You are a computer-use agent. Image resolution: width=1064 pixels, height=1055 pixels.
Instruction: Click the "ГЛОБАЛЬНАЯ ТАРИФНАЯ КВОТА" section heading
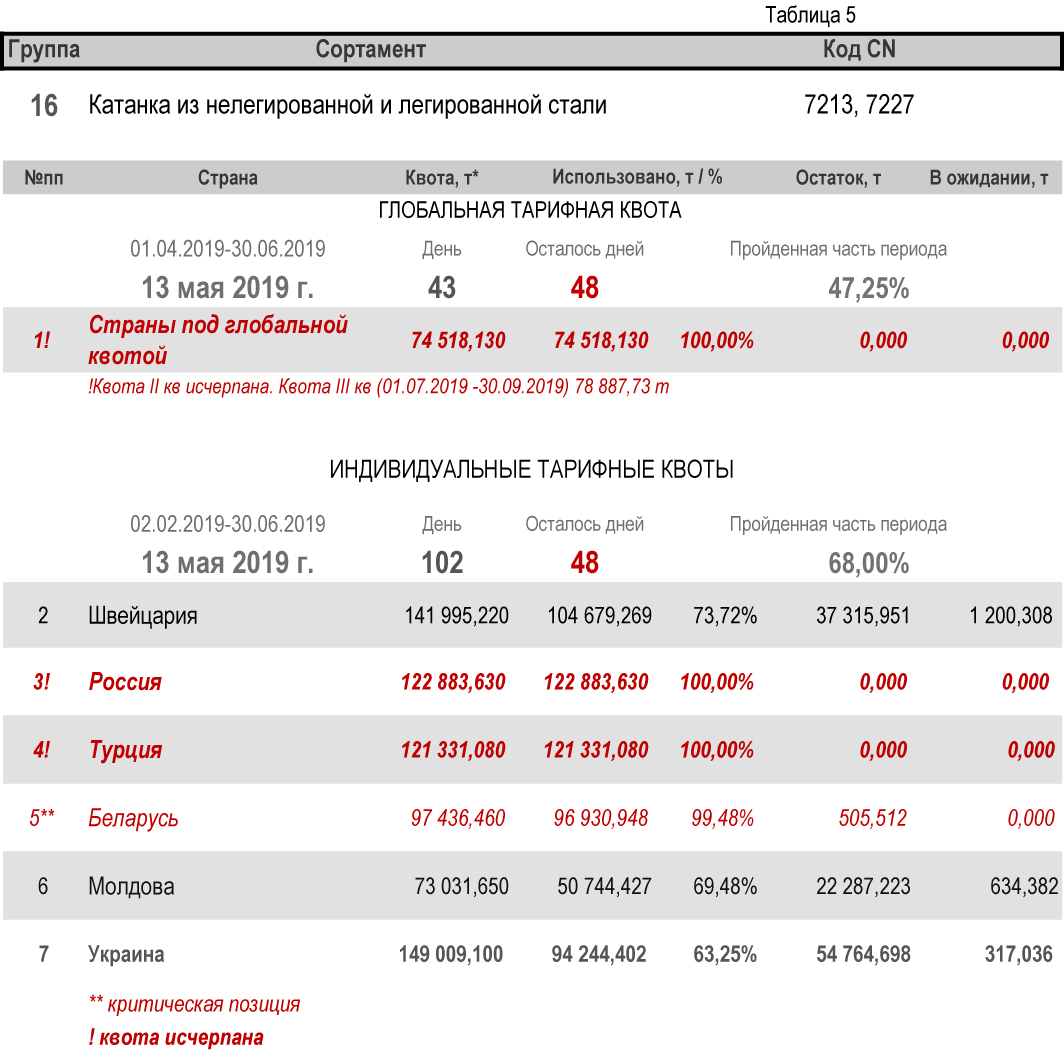pyautogui.click(x=530, y=211)
